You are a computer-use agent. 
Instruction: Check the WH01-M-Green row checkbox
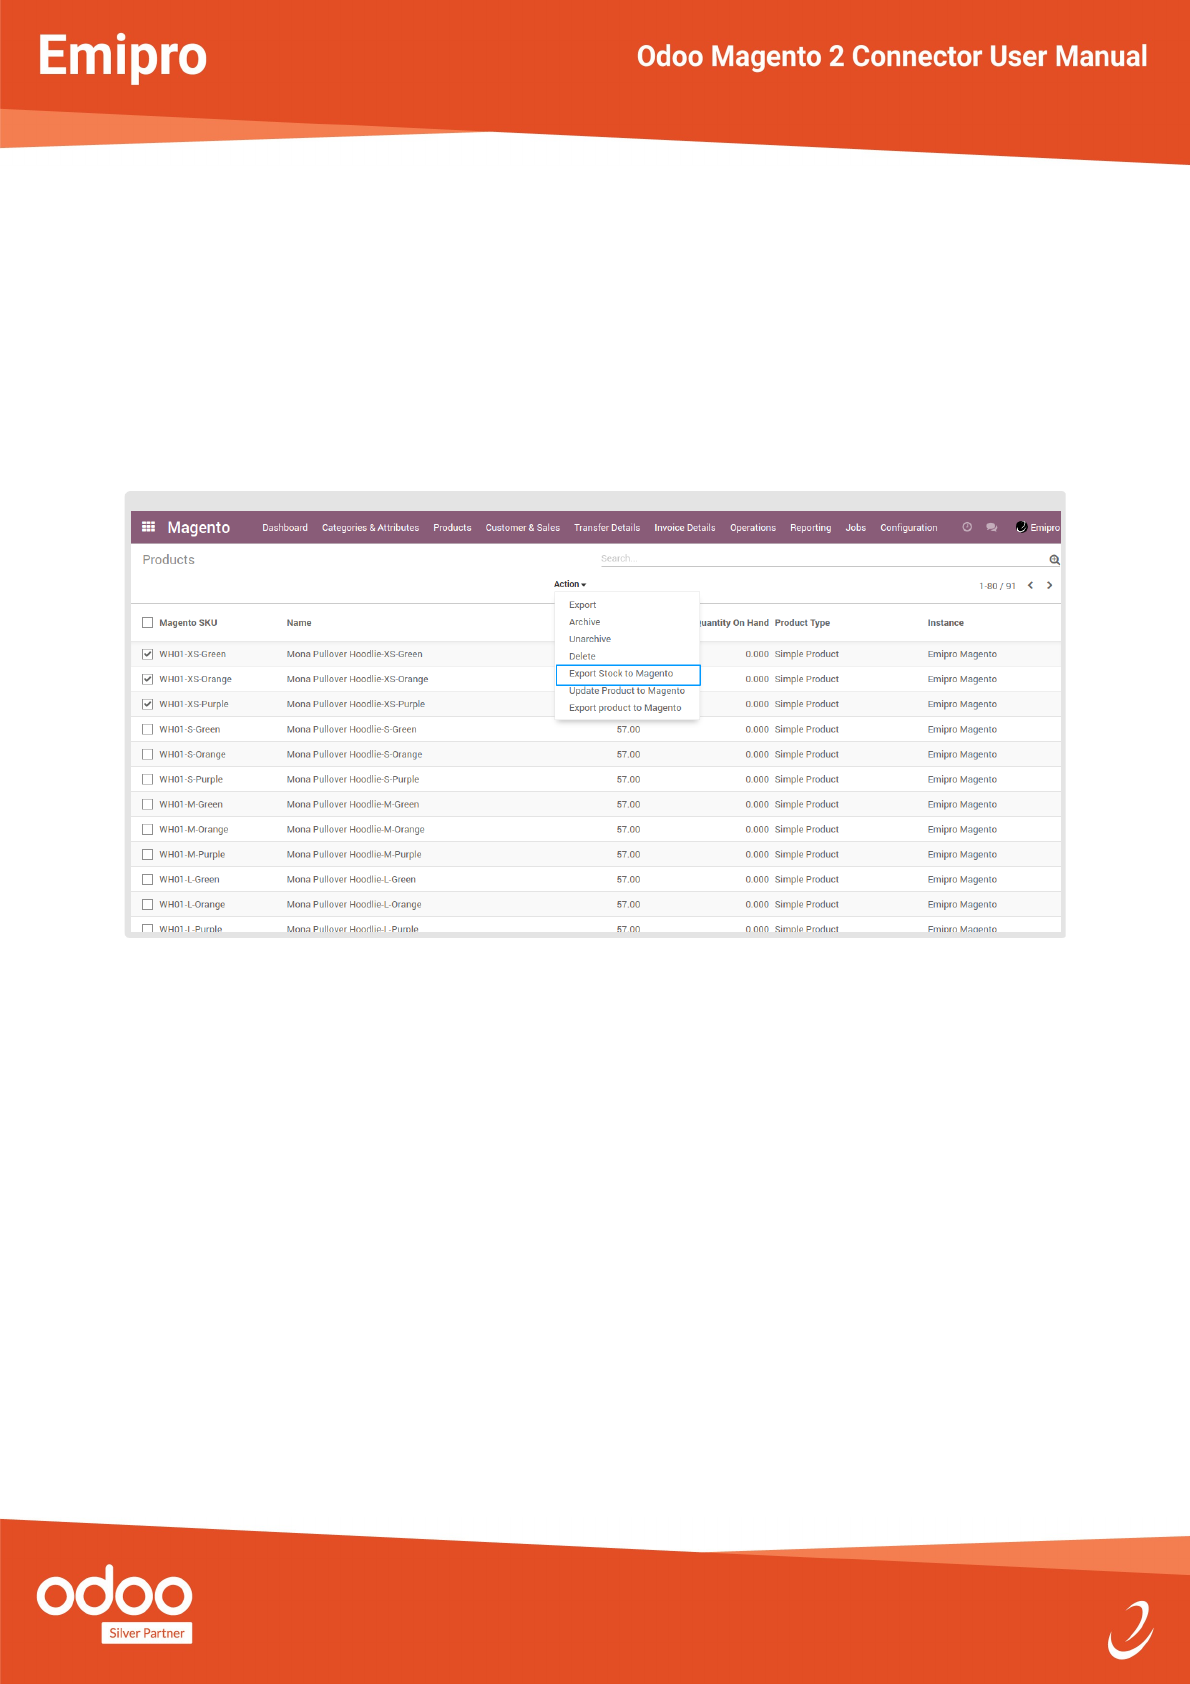click(148, 804)
